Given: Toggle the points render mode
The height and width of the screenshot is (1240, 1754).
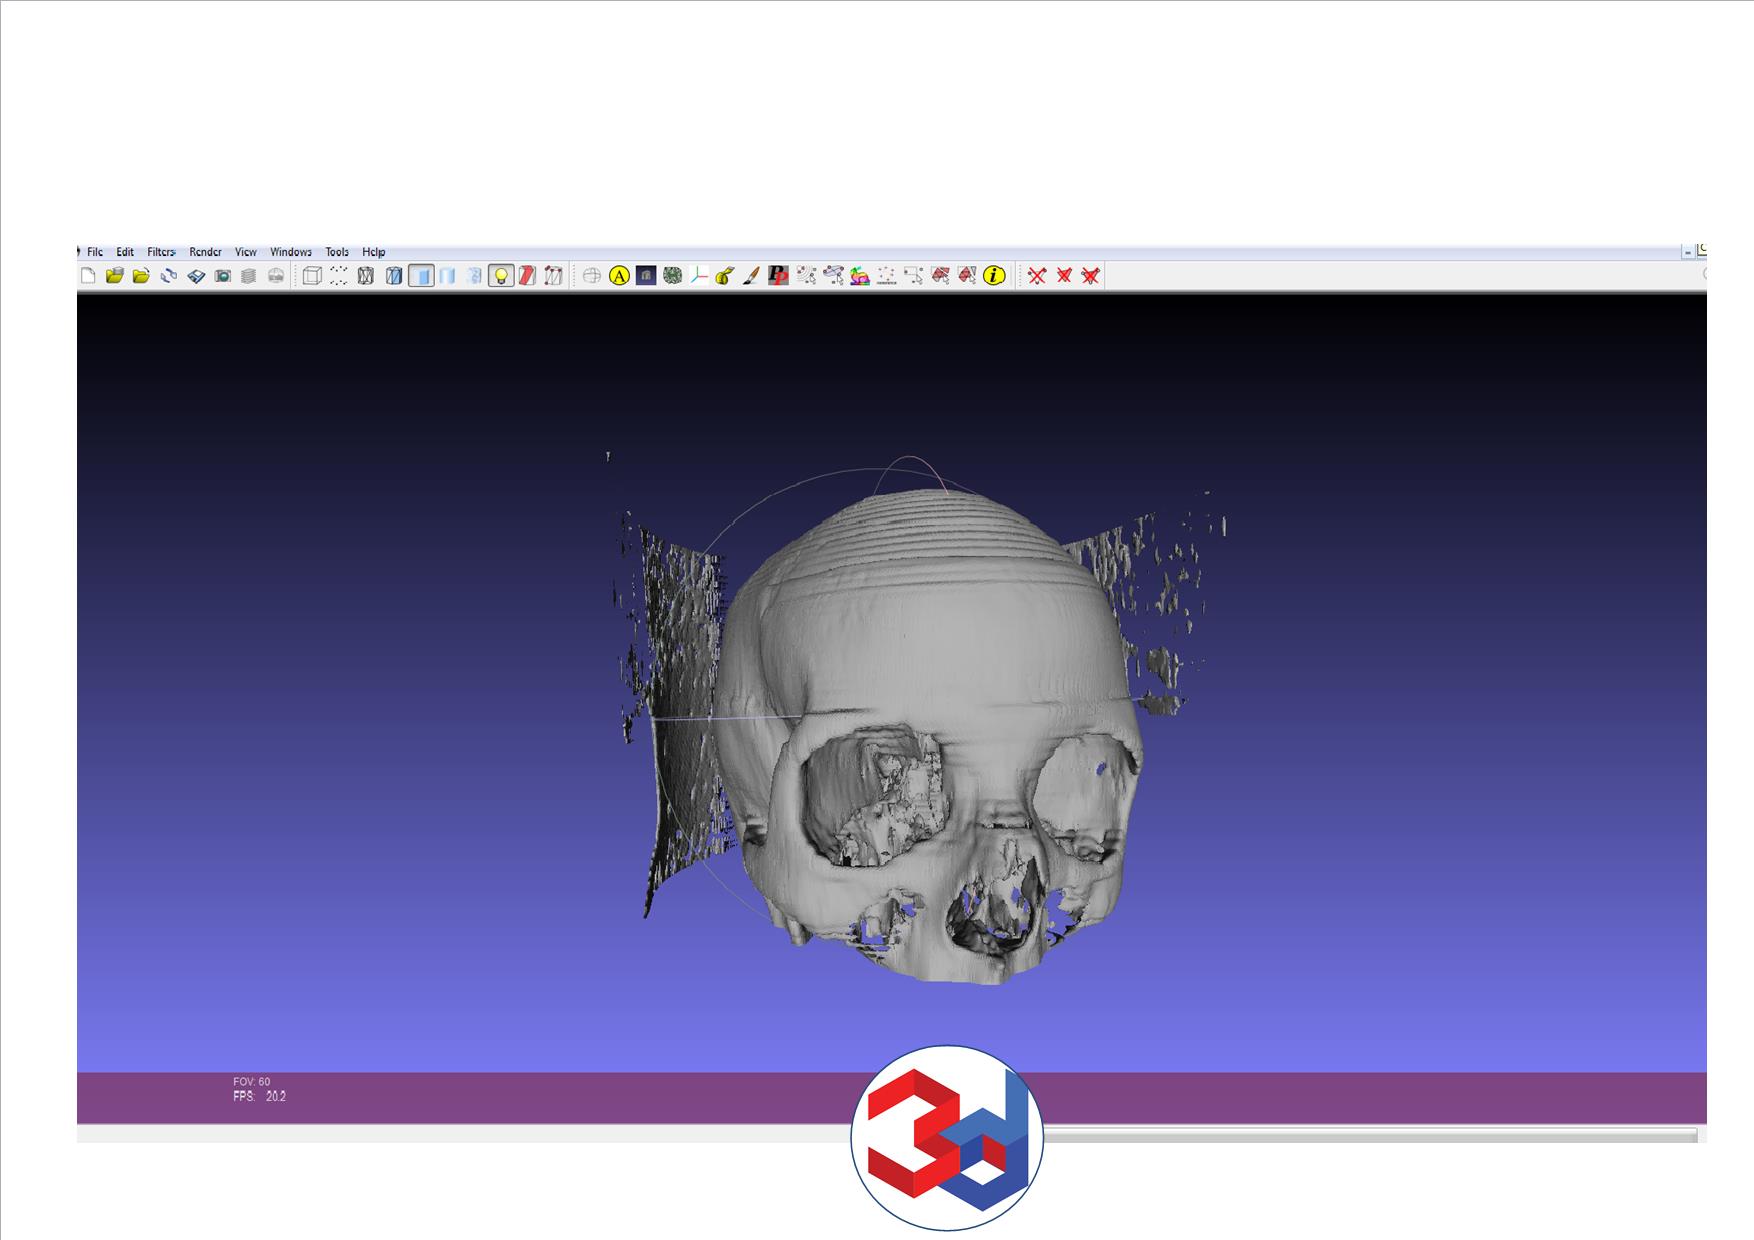Looking at the screenshot, I should tap(339, 276).
